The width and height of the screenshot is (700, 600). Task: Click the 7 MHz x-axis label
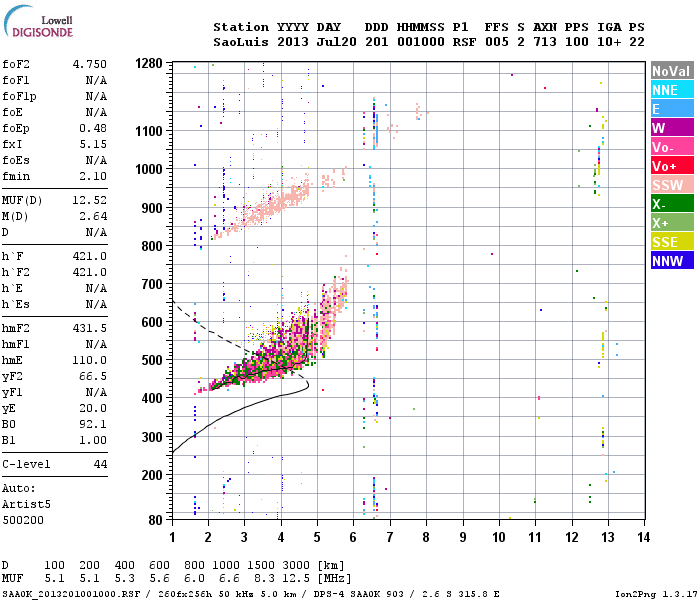coord(390,537)
